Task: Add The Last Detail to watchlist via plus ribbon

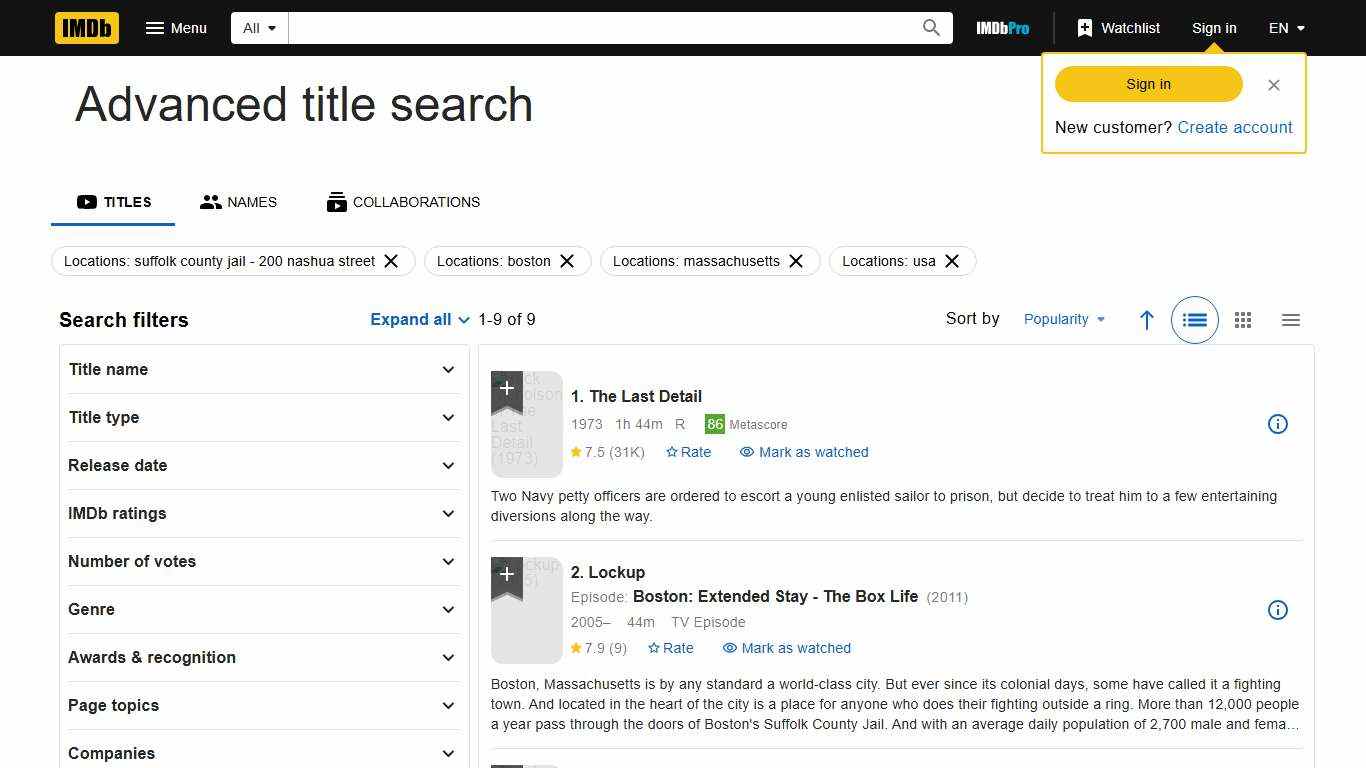Action: [x=506, y=388]
